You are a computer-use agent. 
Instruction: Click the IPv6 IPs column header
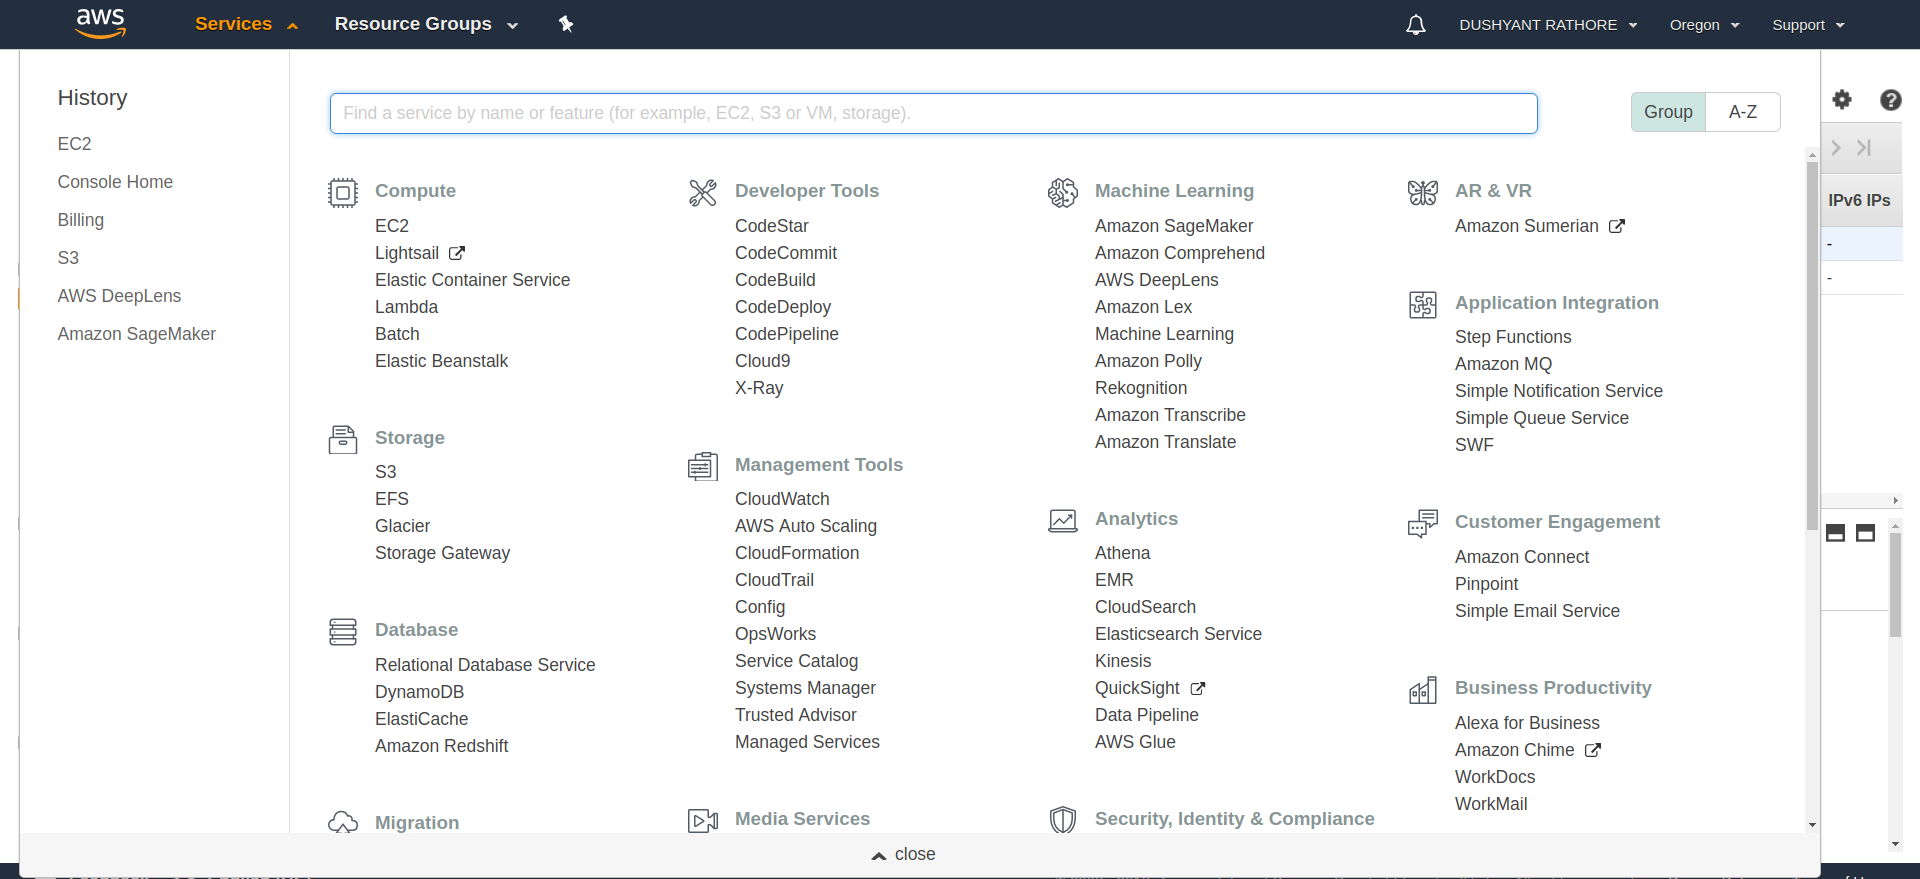coord(1859,200)
